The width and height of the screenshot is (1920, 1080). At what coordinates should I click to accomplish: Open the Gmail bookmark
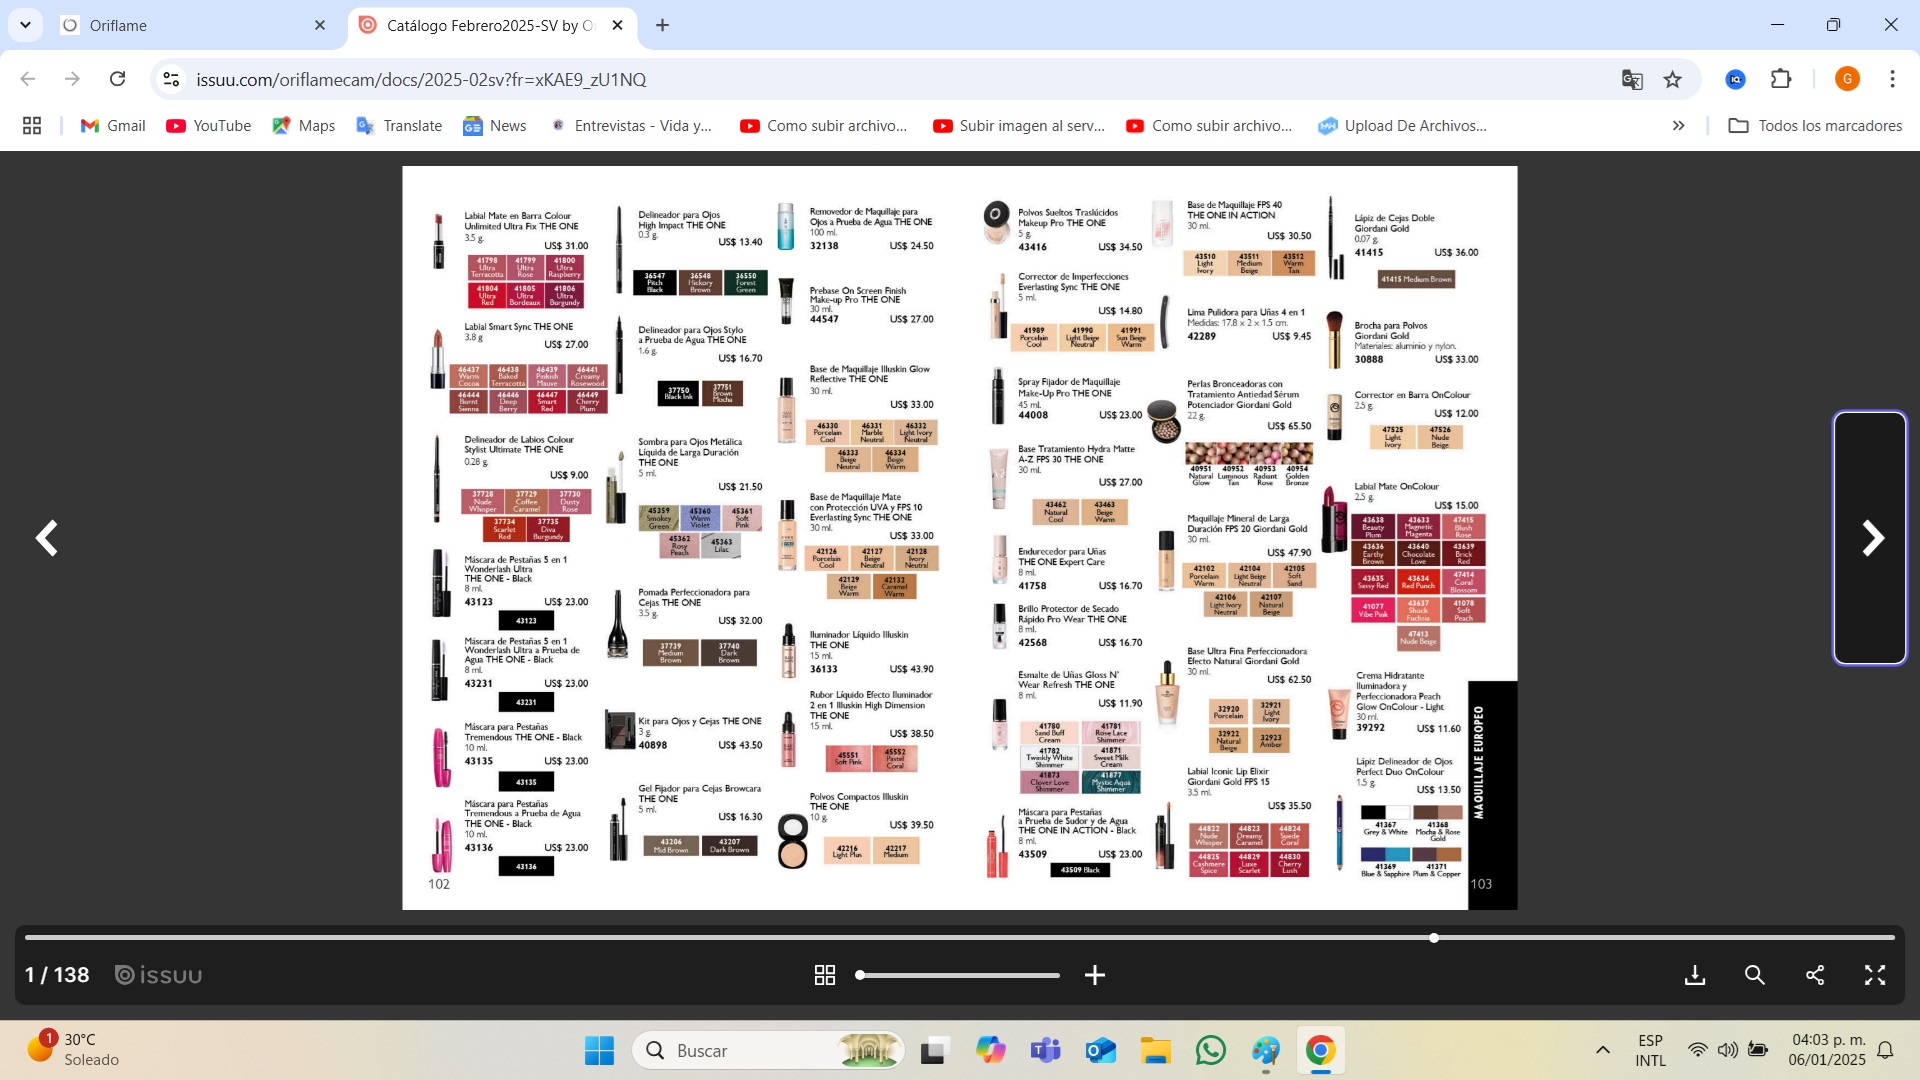pyautogui.click(x=113, y=125)
